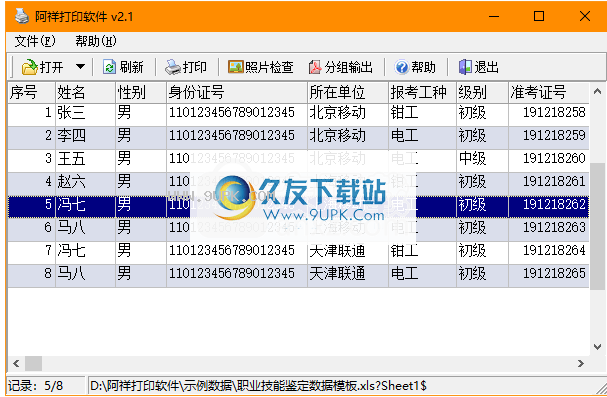
Task: Click the 打印 print toolbar button
Action: pyautogui.click(x=186, y=67)
